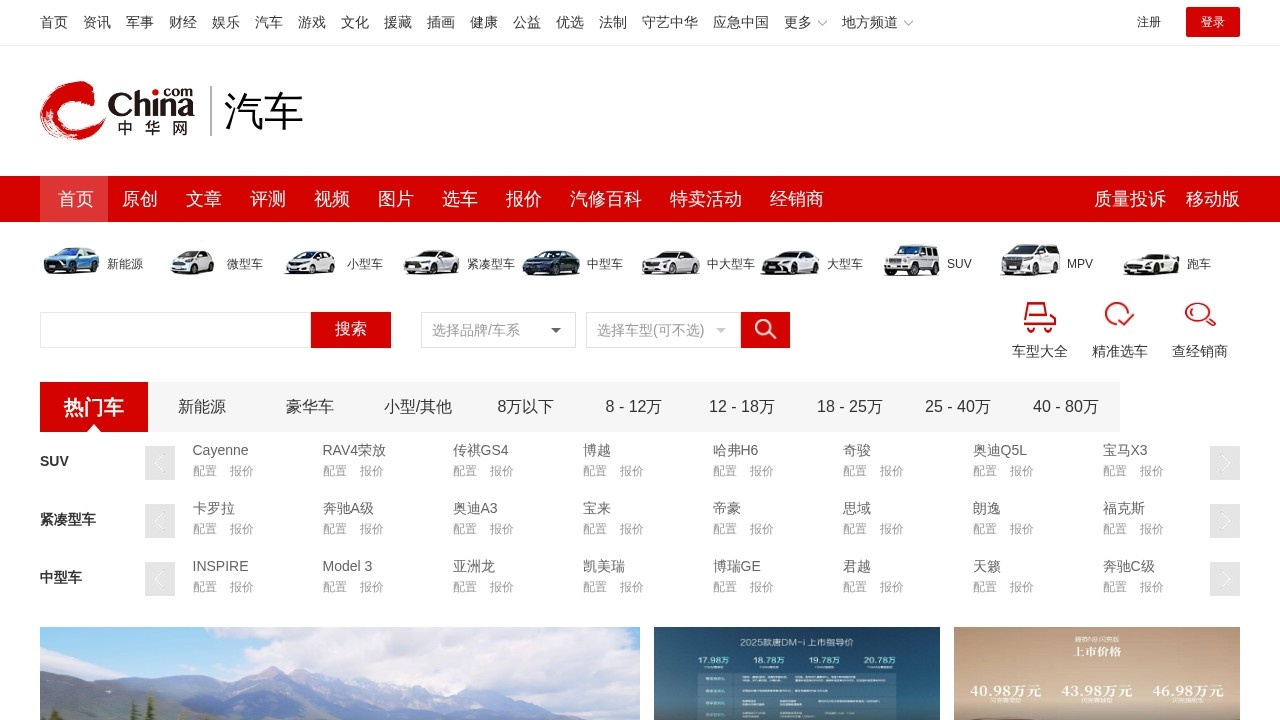Select the MPV vehicle icon
This screenshot has height=720, width=1280.
click(x=1031, y=260)
